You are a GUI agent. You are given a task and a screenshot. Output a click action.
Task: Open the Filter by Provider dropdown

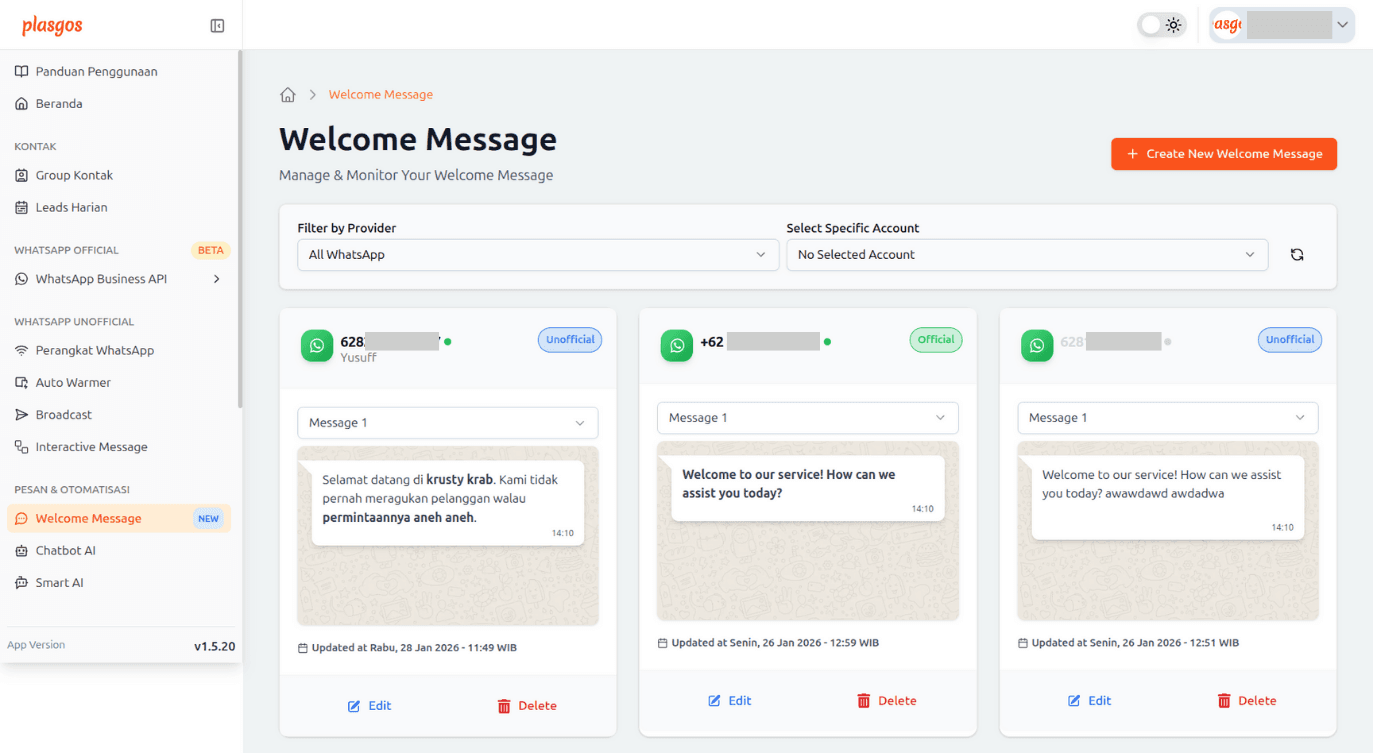(538, 255)
